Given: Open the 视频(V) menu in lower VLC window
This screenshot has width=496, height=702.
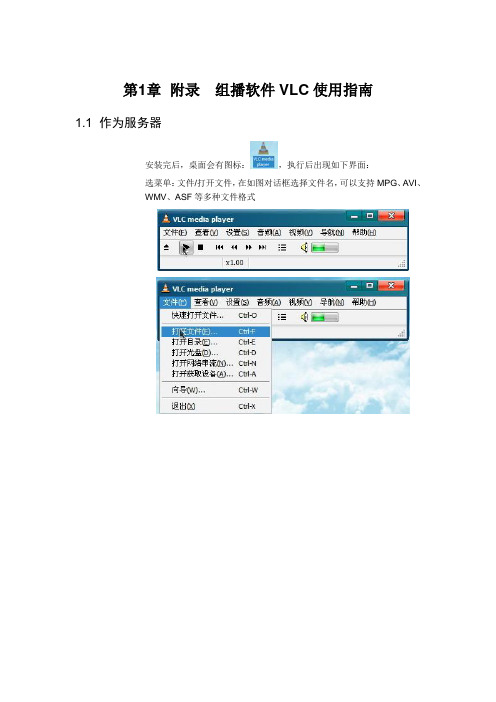Looking at the screenshot, I should coord(300,302).
